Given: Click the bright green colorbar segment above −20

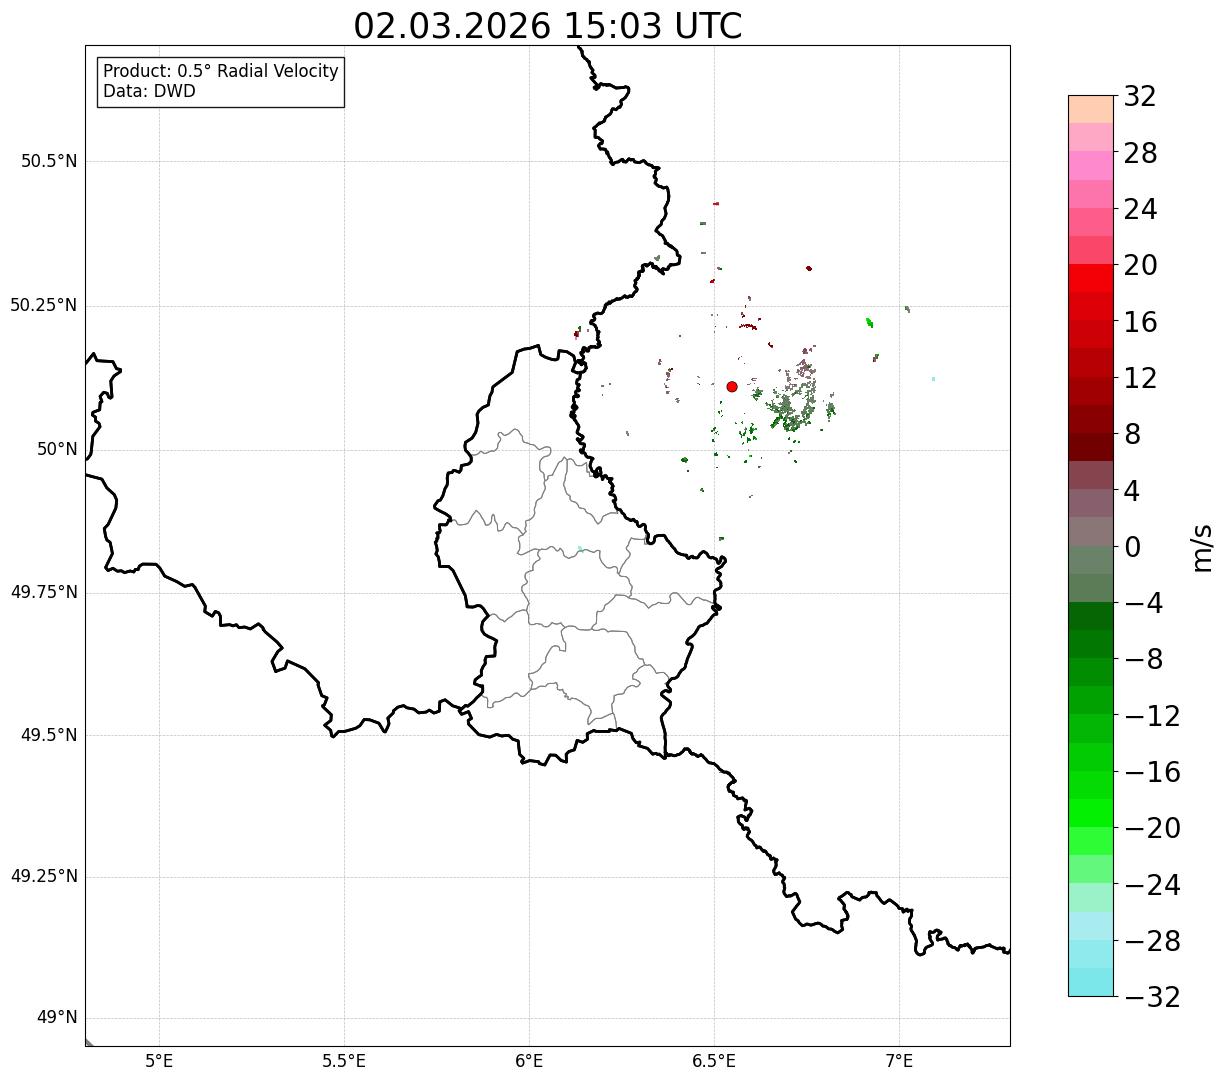Looking at the screenshot, I should pyautogui.click(x=1091, y=813).
